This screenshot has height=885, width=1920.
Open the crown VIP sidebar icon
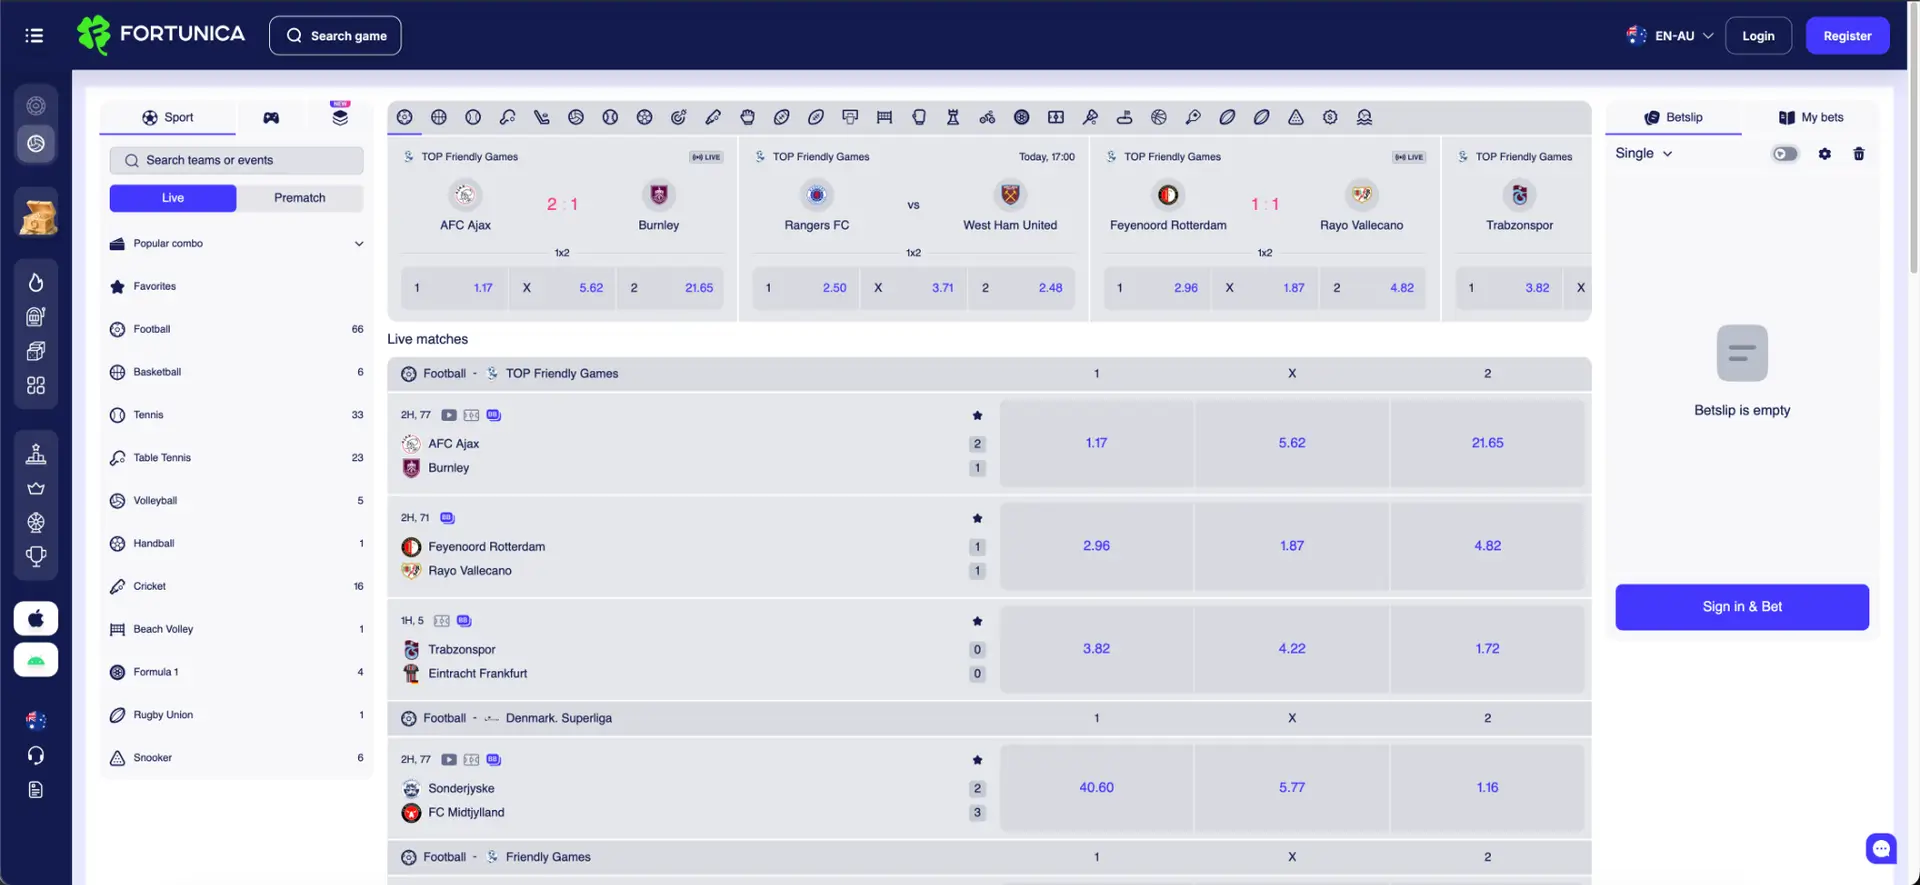36,488
